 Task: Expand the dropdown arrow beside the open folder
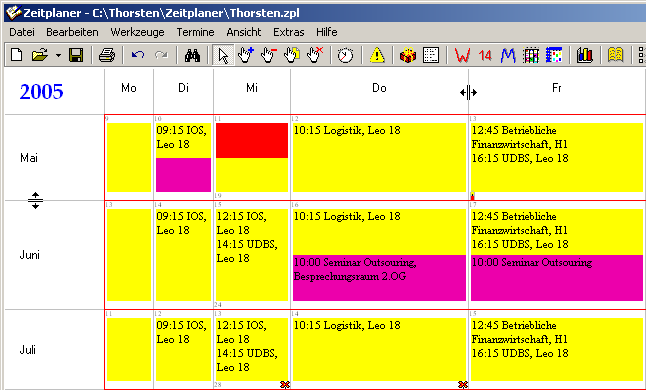(59, 55)
